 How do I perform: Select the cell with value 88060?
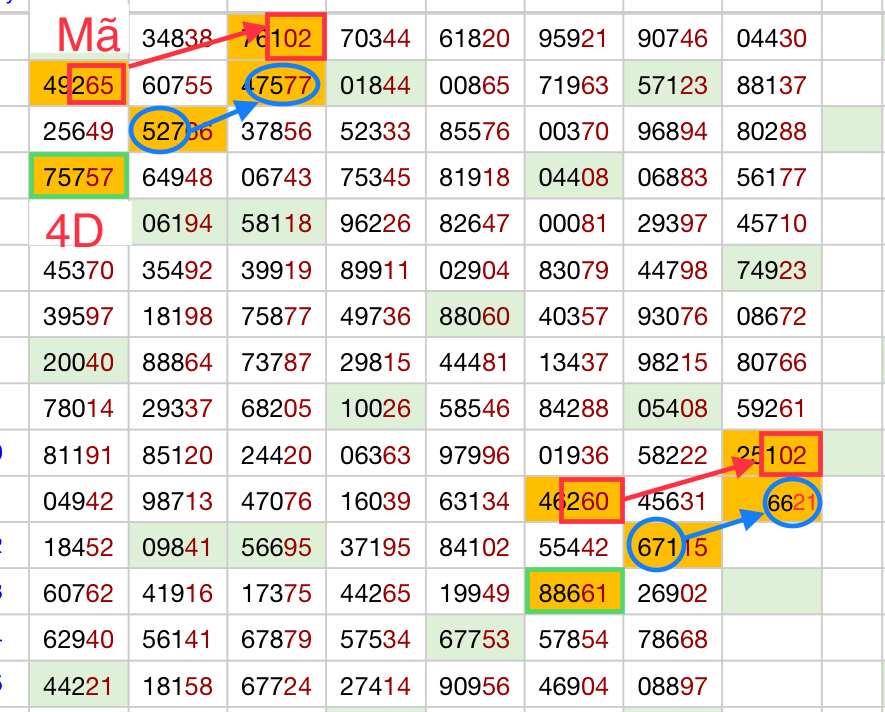click(475, 317)
